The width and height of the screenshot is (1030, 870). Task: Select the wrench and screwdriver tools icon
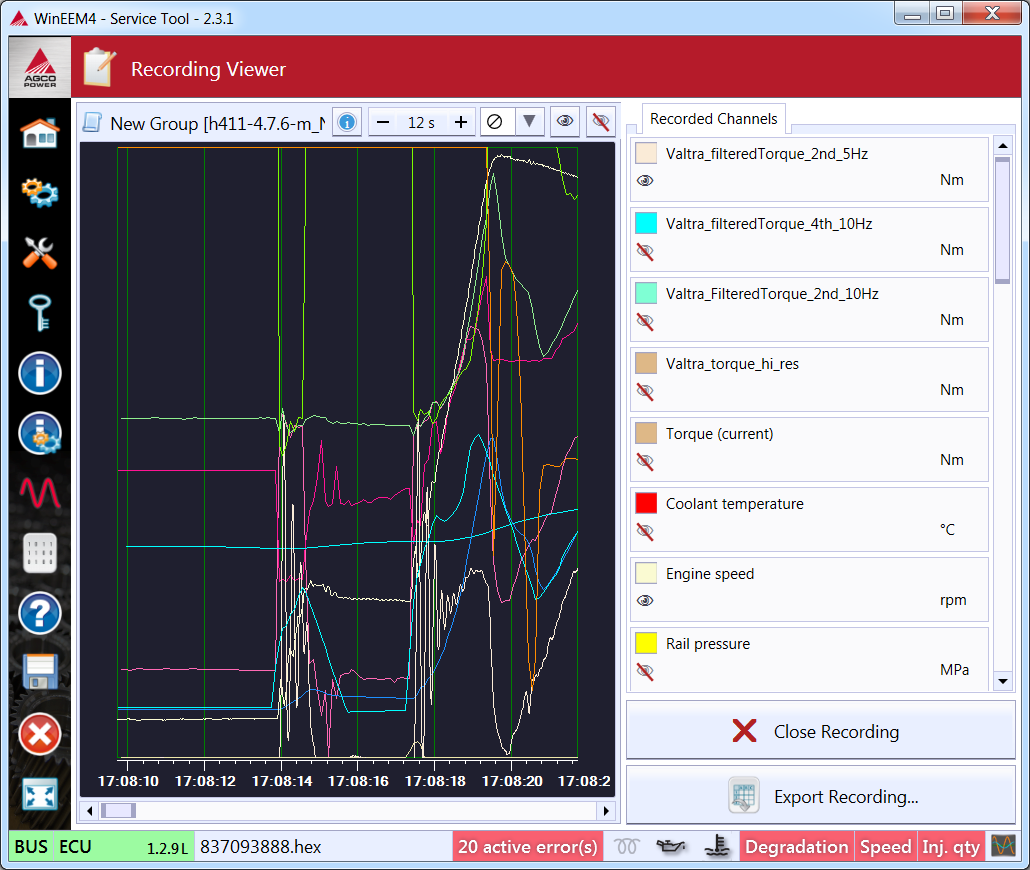click(40, 253)
